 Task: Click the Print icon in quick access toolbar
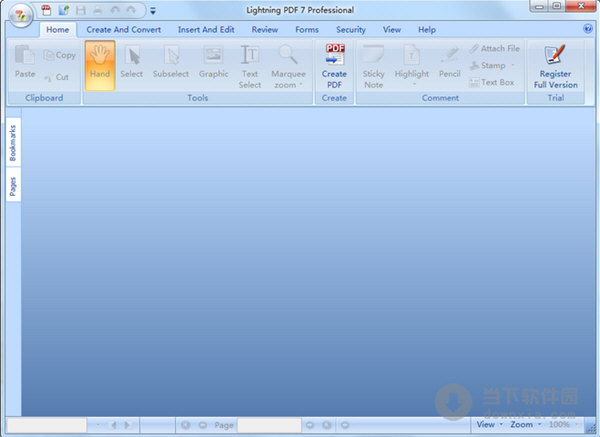(x=98, y=10)
